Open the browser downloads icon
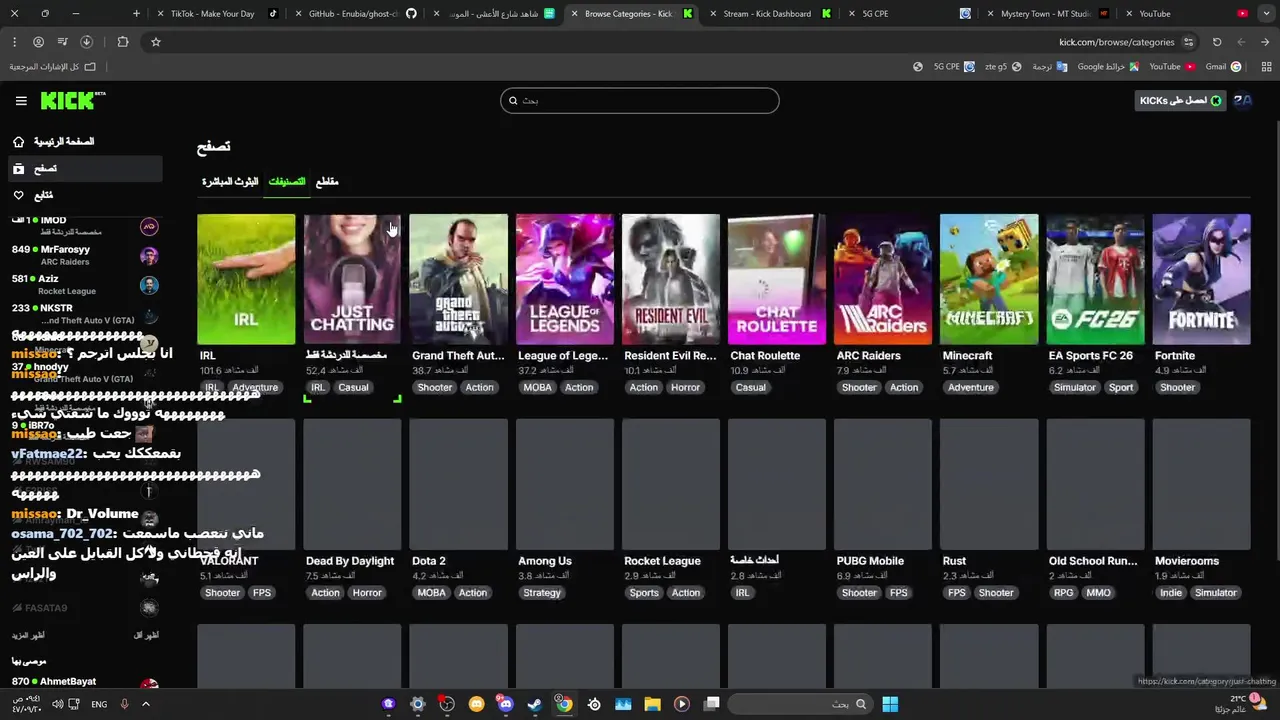This screenshot has width=1280, height=720. coord(86,42)
